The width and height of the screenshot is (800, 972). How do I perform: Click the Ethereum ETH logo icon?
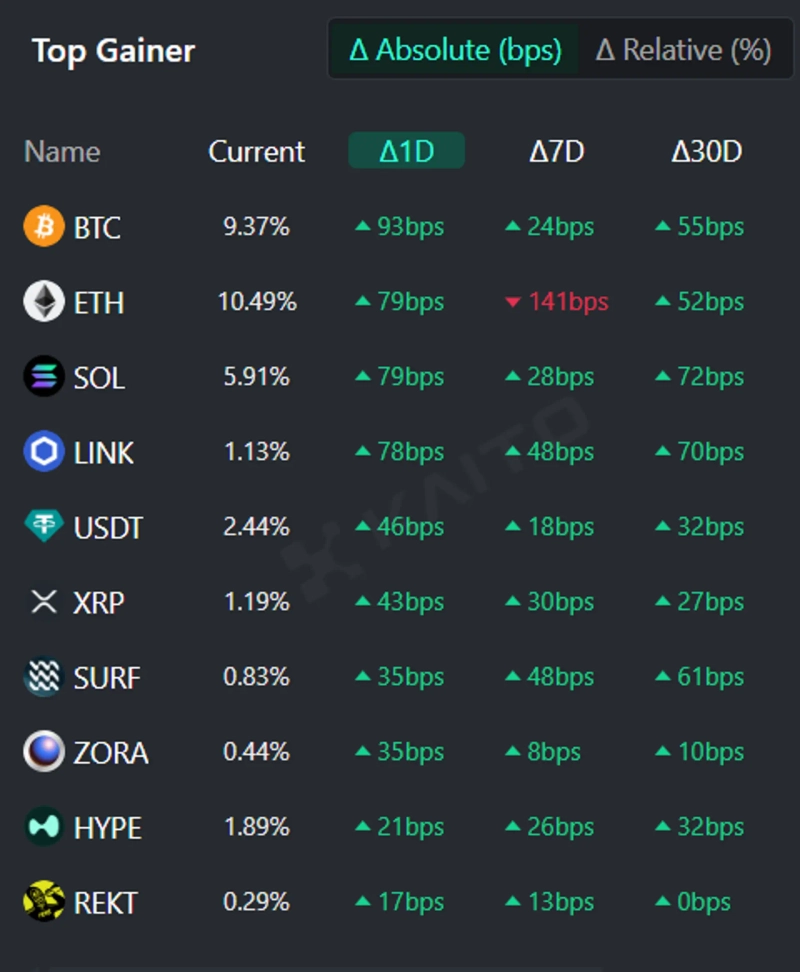coord(43,302)
